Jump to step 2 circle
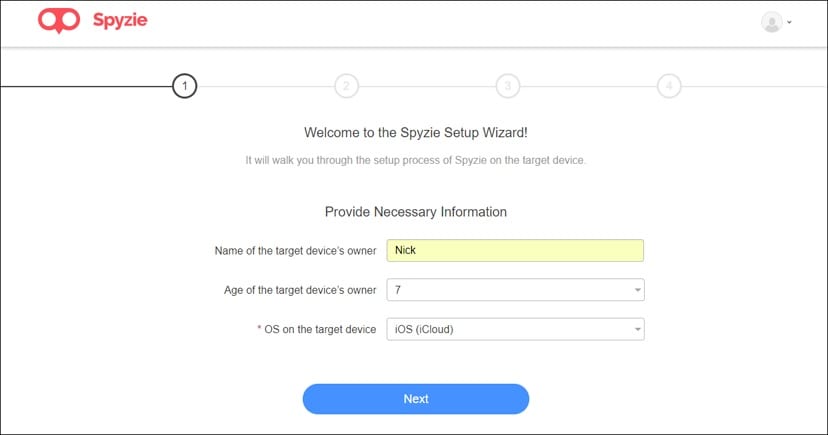Screen dimensions: 828x435 point(345,86)
